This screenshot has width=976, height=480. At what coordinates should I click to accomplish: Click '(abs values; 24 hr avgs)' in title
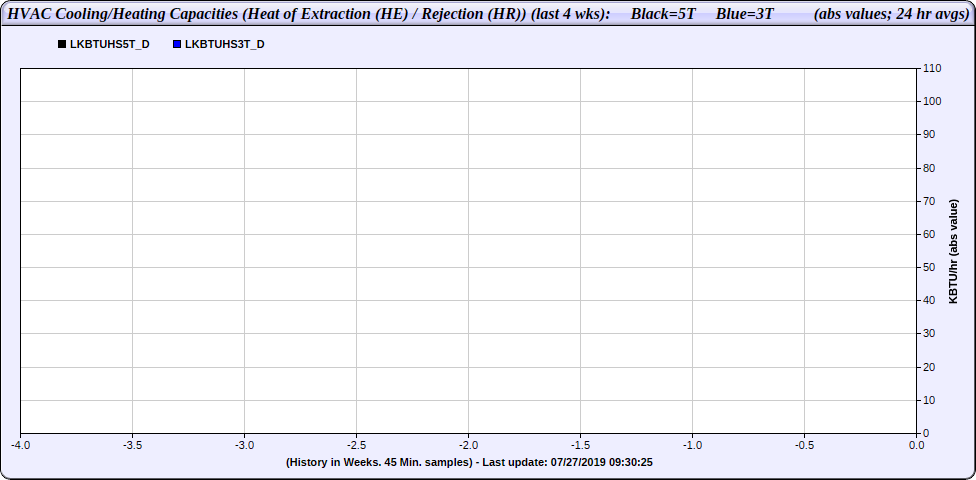[887, 14]
